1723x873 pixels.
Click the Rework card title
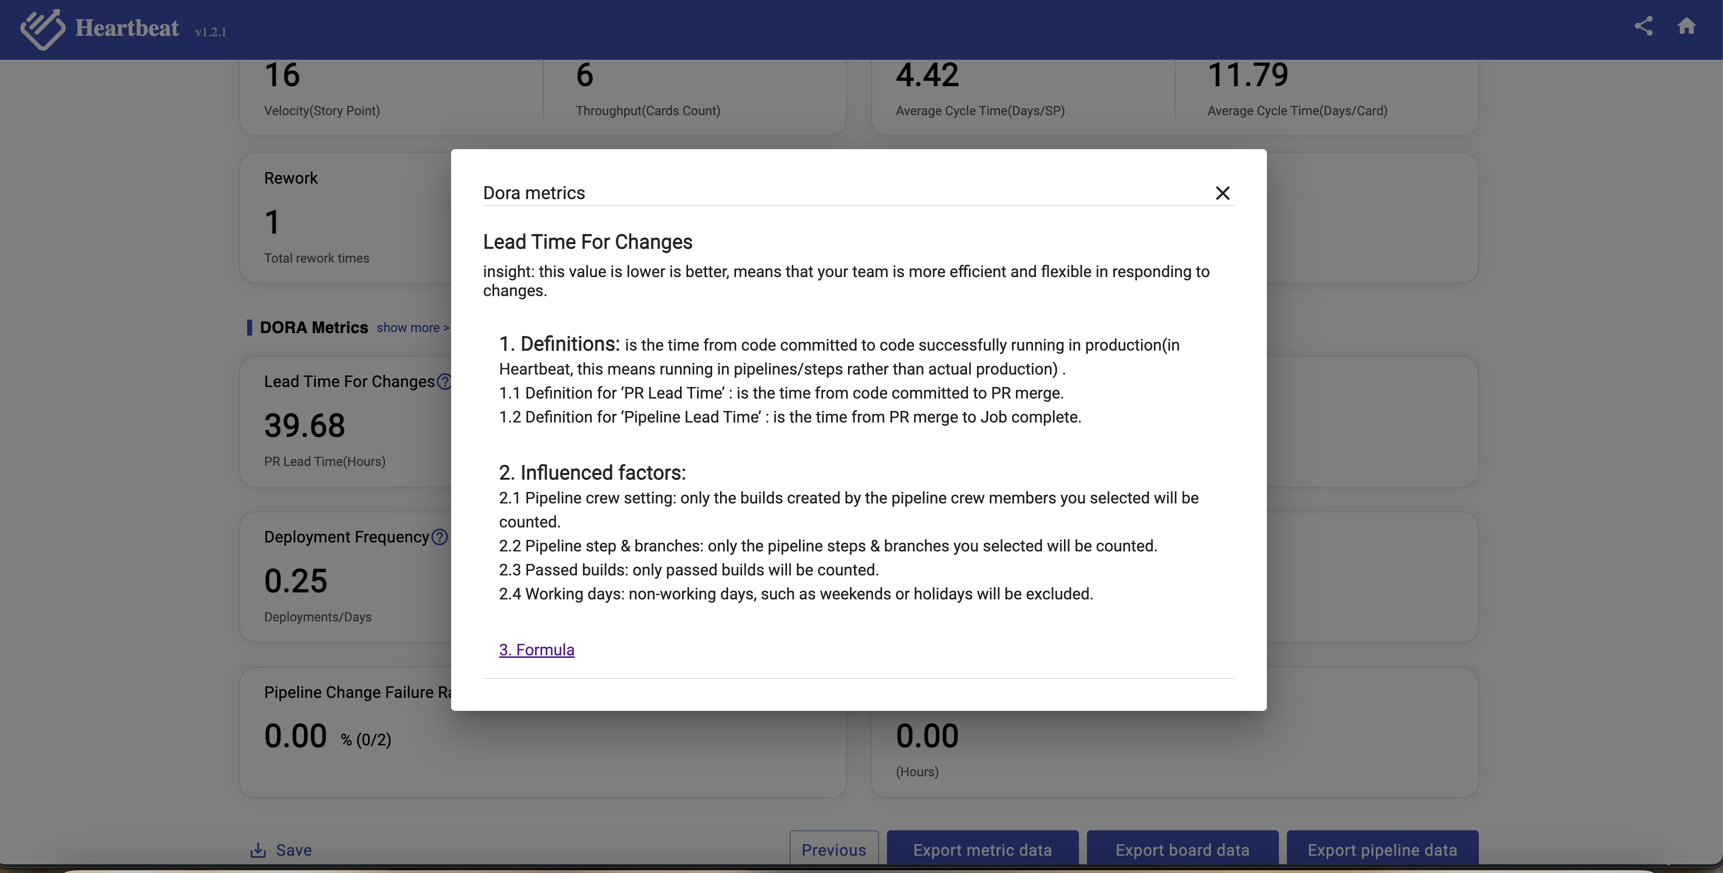click(x=291, y=178)
